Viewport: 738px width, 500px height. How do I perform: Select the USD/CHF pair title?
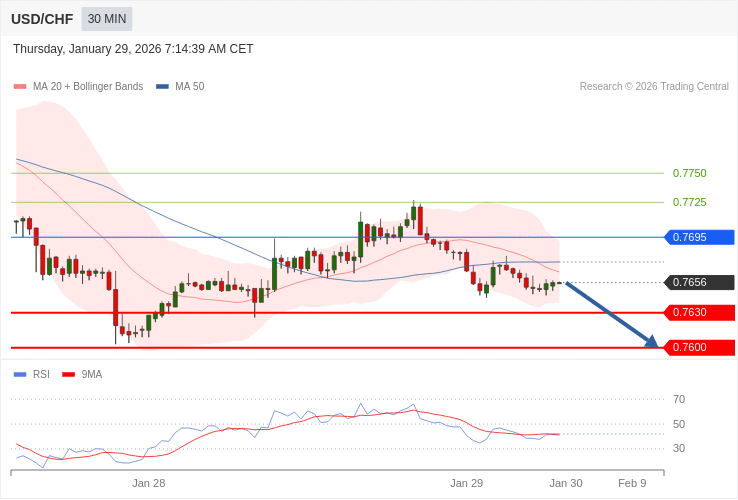coord(42,19)
